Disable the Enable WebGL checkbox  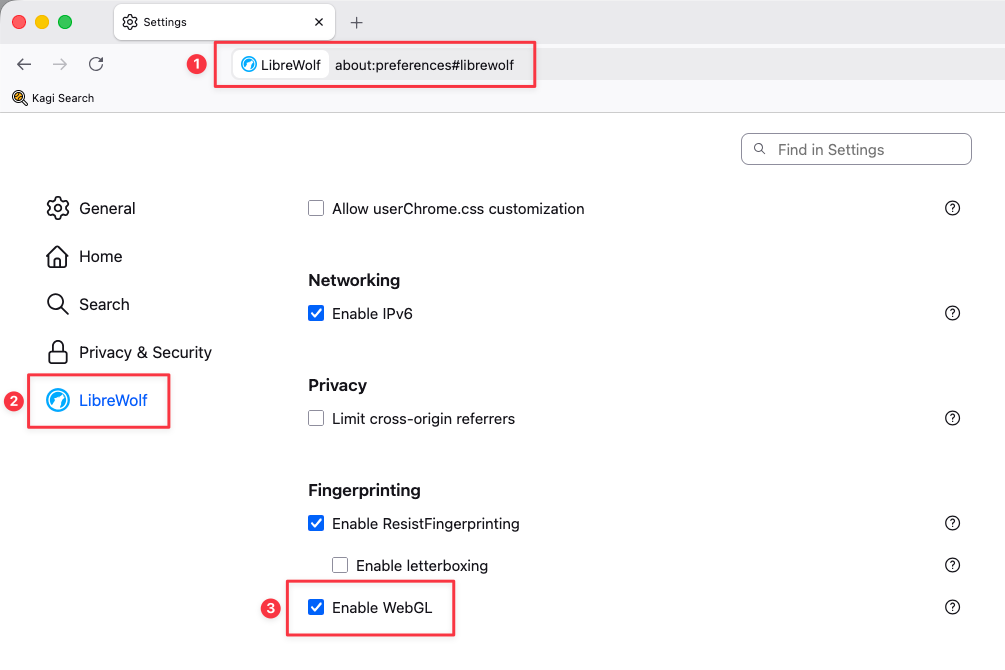tap(316, 607)
